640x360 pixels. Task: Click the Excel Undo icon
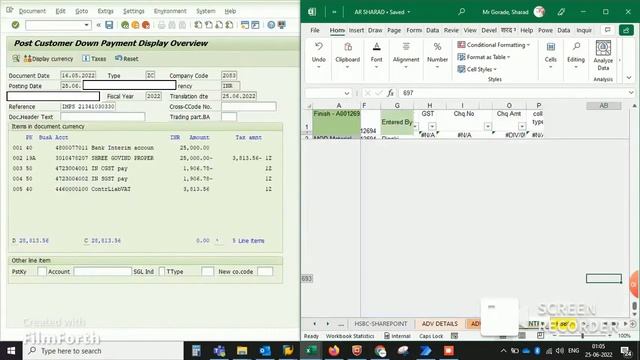(x=319, y=46)
